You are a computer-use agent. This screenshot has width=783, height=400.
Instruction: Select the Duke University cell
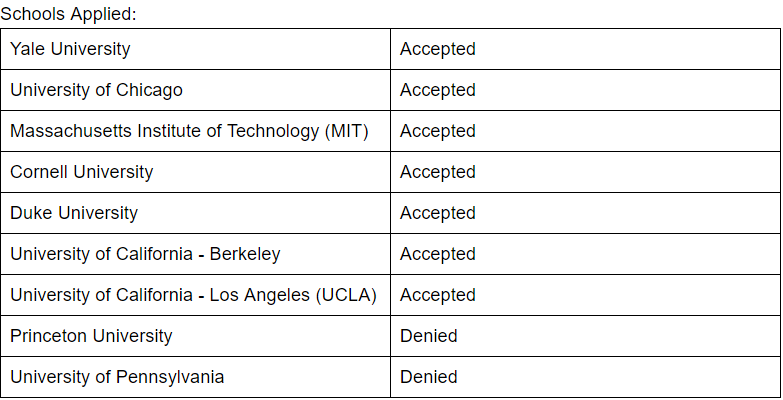point(74,213)
